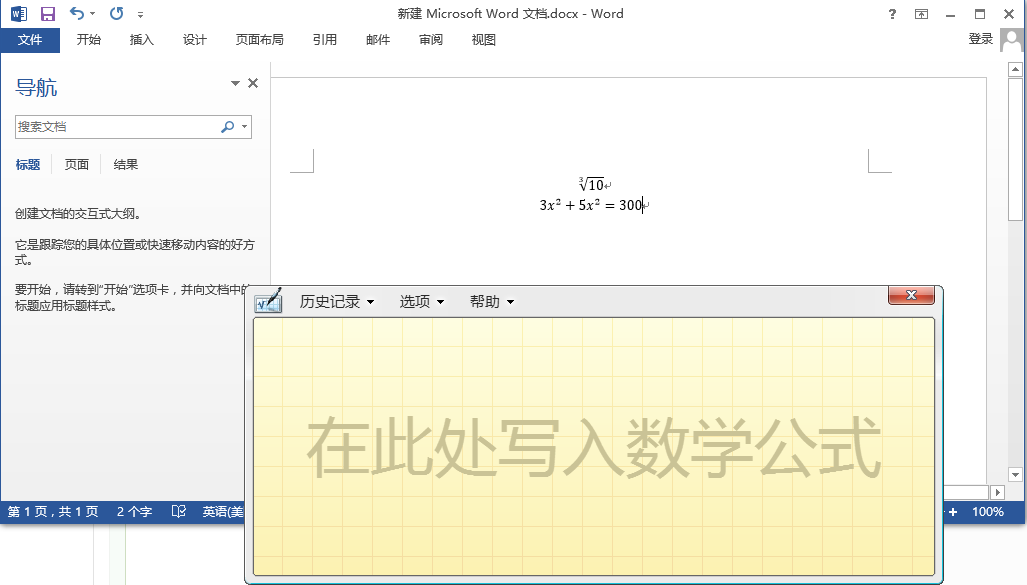1027x585 pixels.
Task: Click the magnifier search icon in navigation
Action: click(228, 127)
